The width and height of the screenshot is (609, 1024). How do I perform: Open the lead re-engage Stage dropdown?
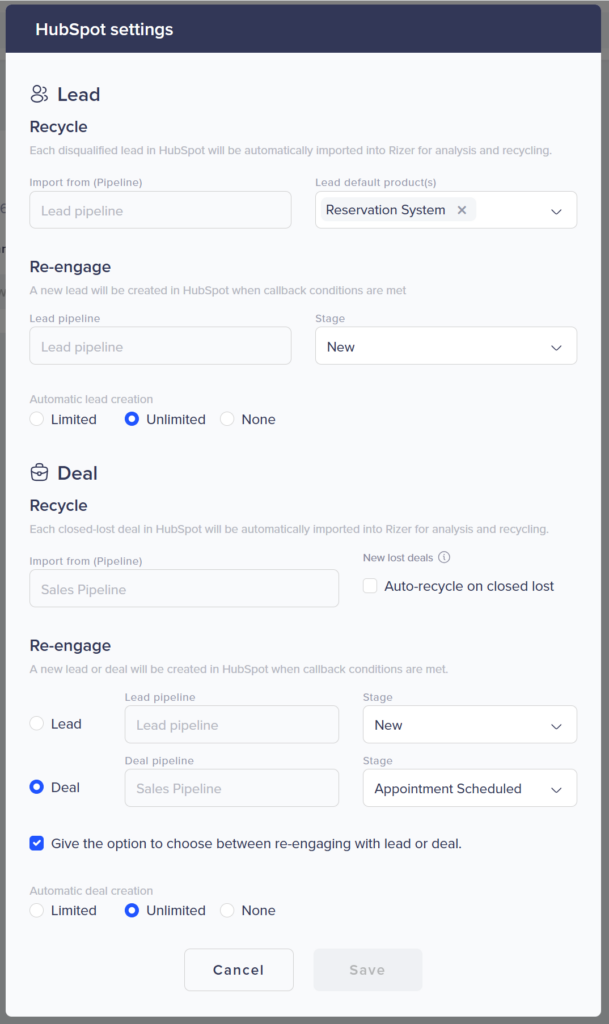446,347
